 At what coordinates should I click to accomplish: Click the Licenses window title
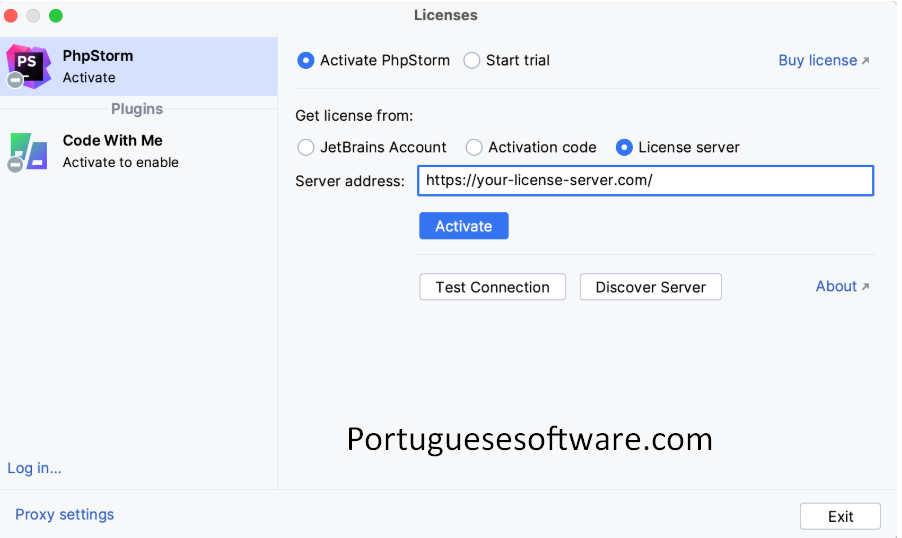[446, 15]
